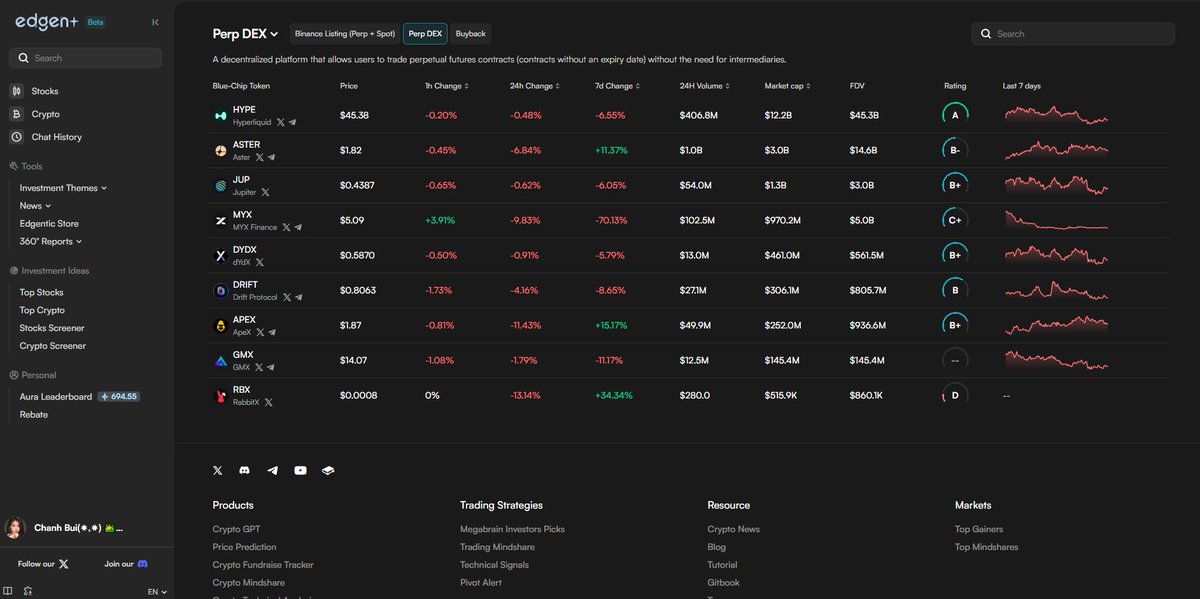Expand 360° Reports submenu
The width and height of the screenshot is (1200, 599).
pos(51,241)
